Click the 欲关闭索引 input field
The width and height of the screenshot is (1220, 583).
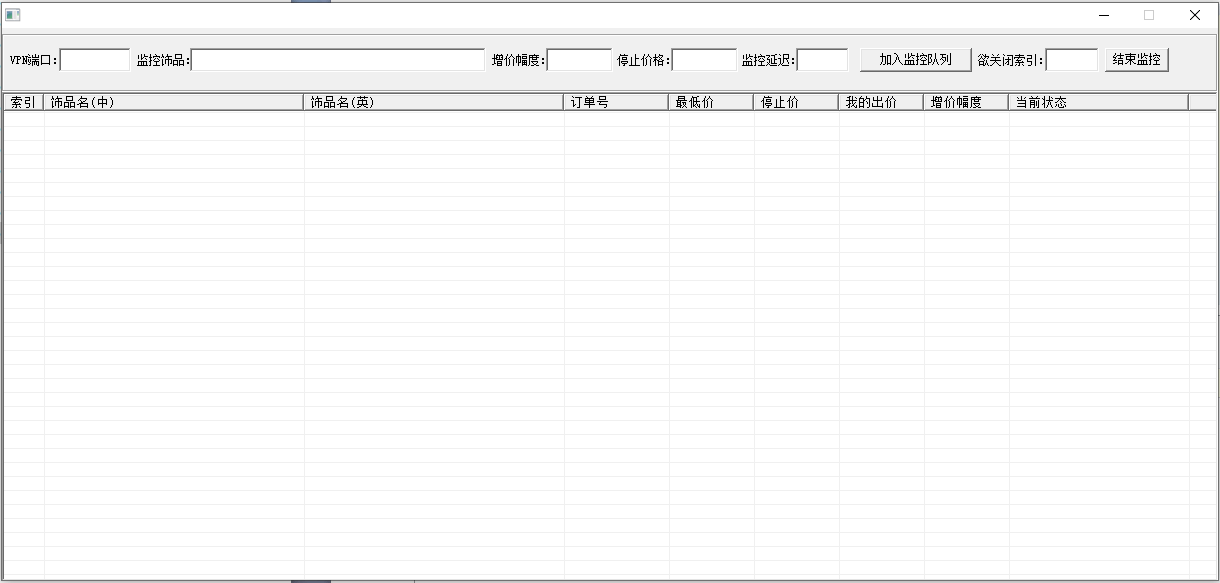(1071, 60)
